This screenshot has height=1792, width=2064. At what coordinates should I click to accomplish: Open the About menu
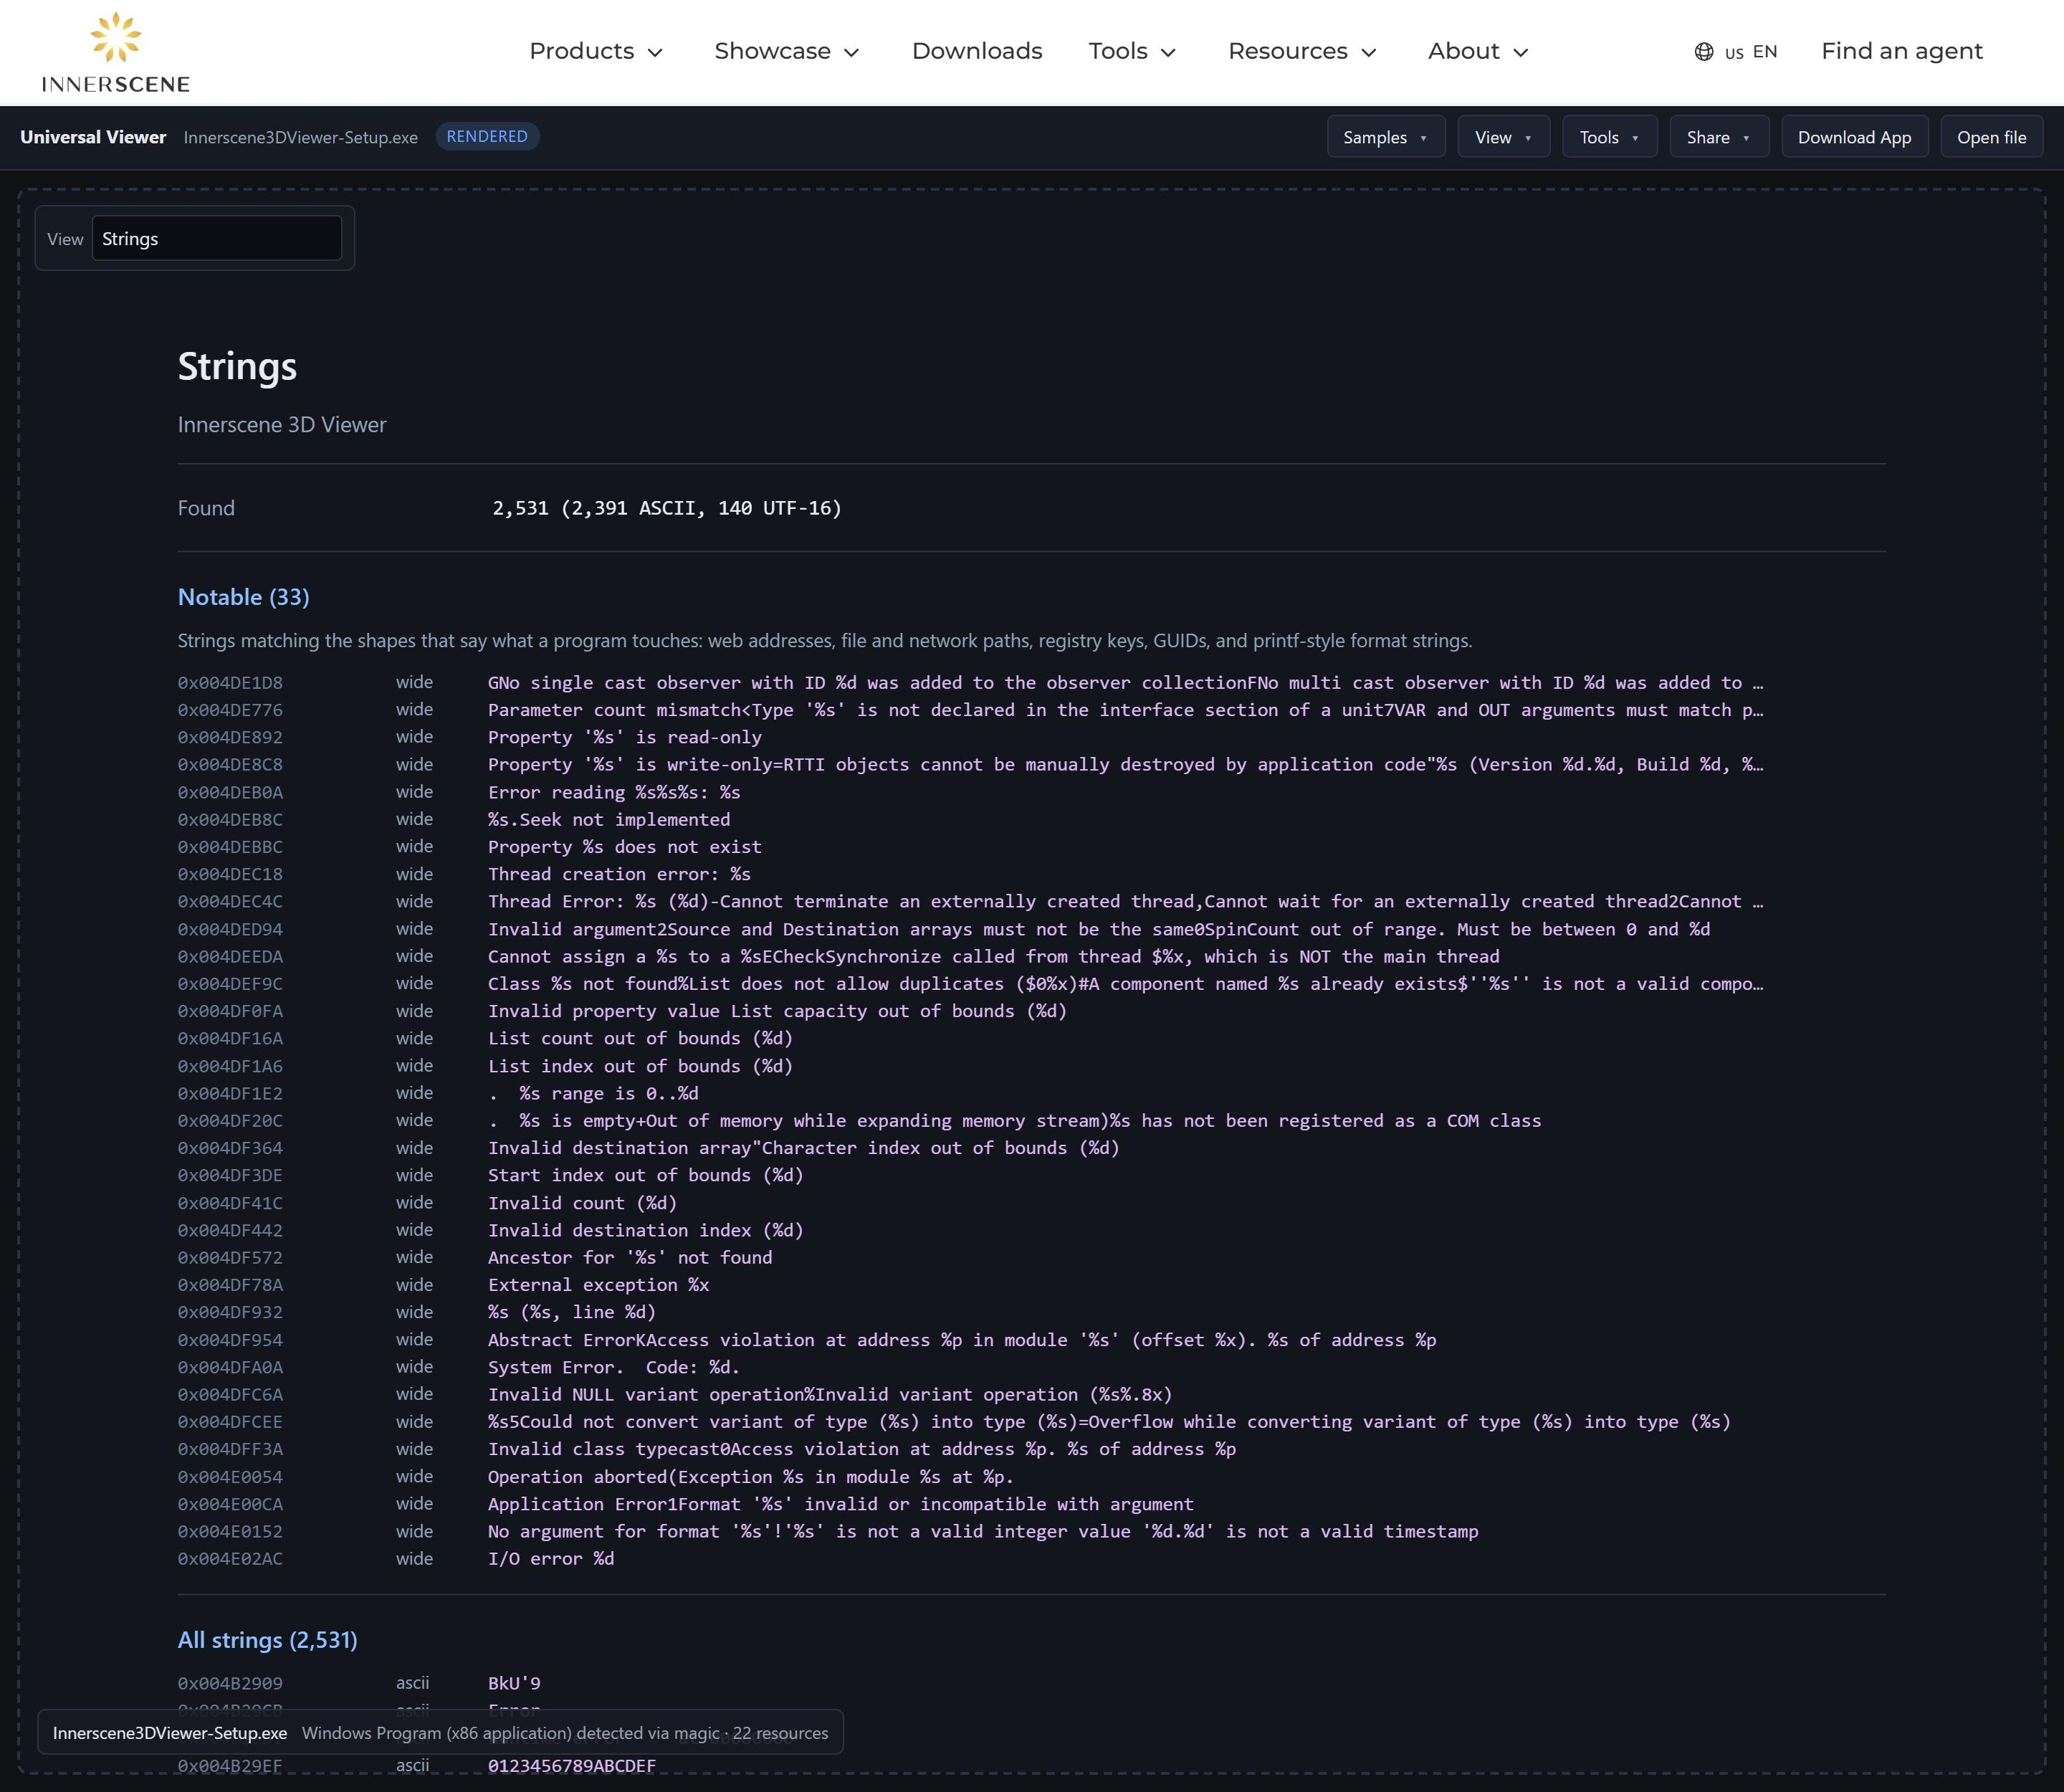[1478, 51]
